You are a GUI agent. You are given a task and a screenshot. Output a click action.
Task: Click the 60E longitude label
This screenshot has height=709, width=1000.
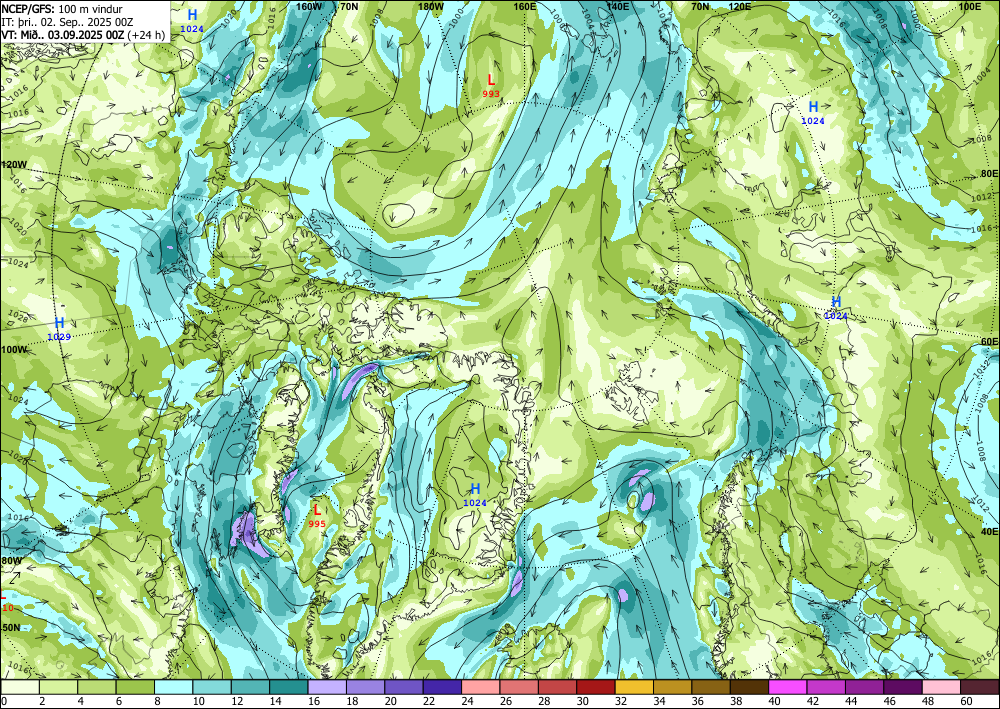click(x=989, y=341)
